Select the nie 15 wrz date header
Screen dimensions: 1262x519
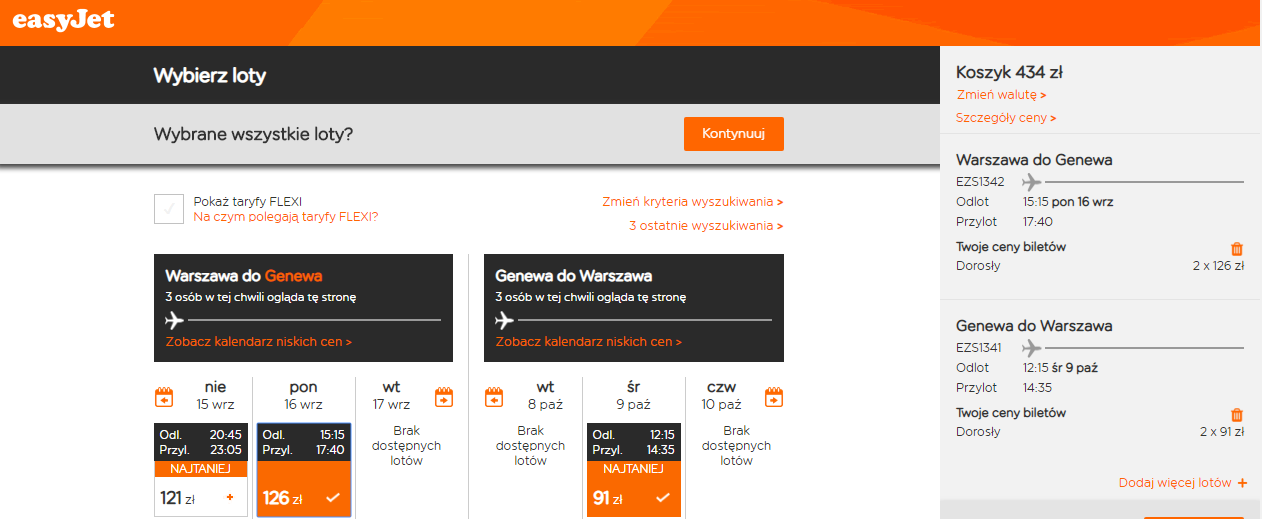click(x=215, y=396)
